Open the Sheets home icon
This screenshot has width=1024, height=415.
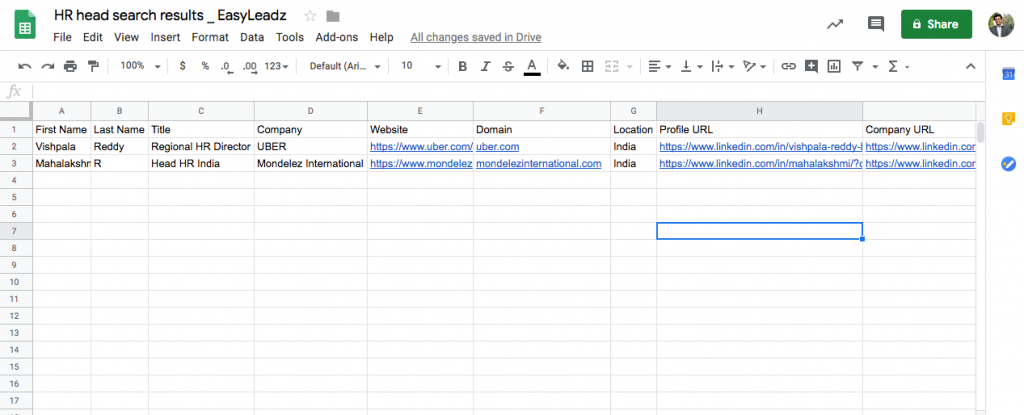(25, 26)
